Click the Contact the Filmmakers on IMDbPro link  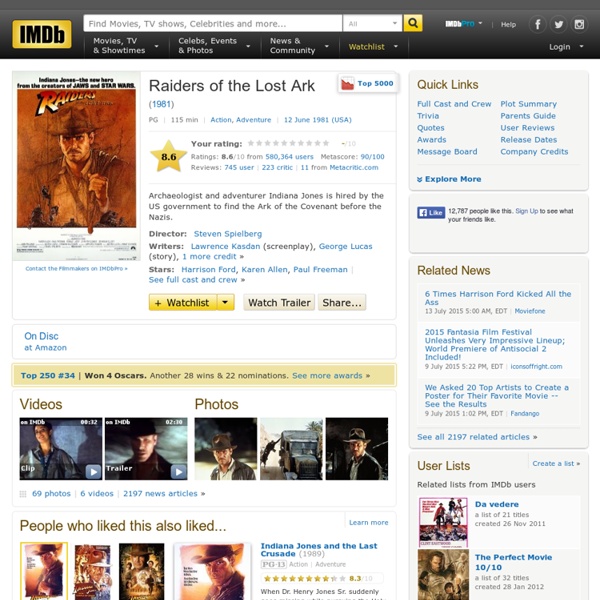point(76,269)
